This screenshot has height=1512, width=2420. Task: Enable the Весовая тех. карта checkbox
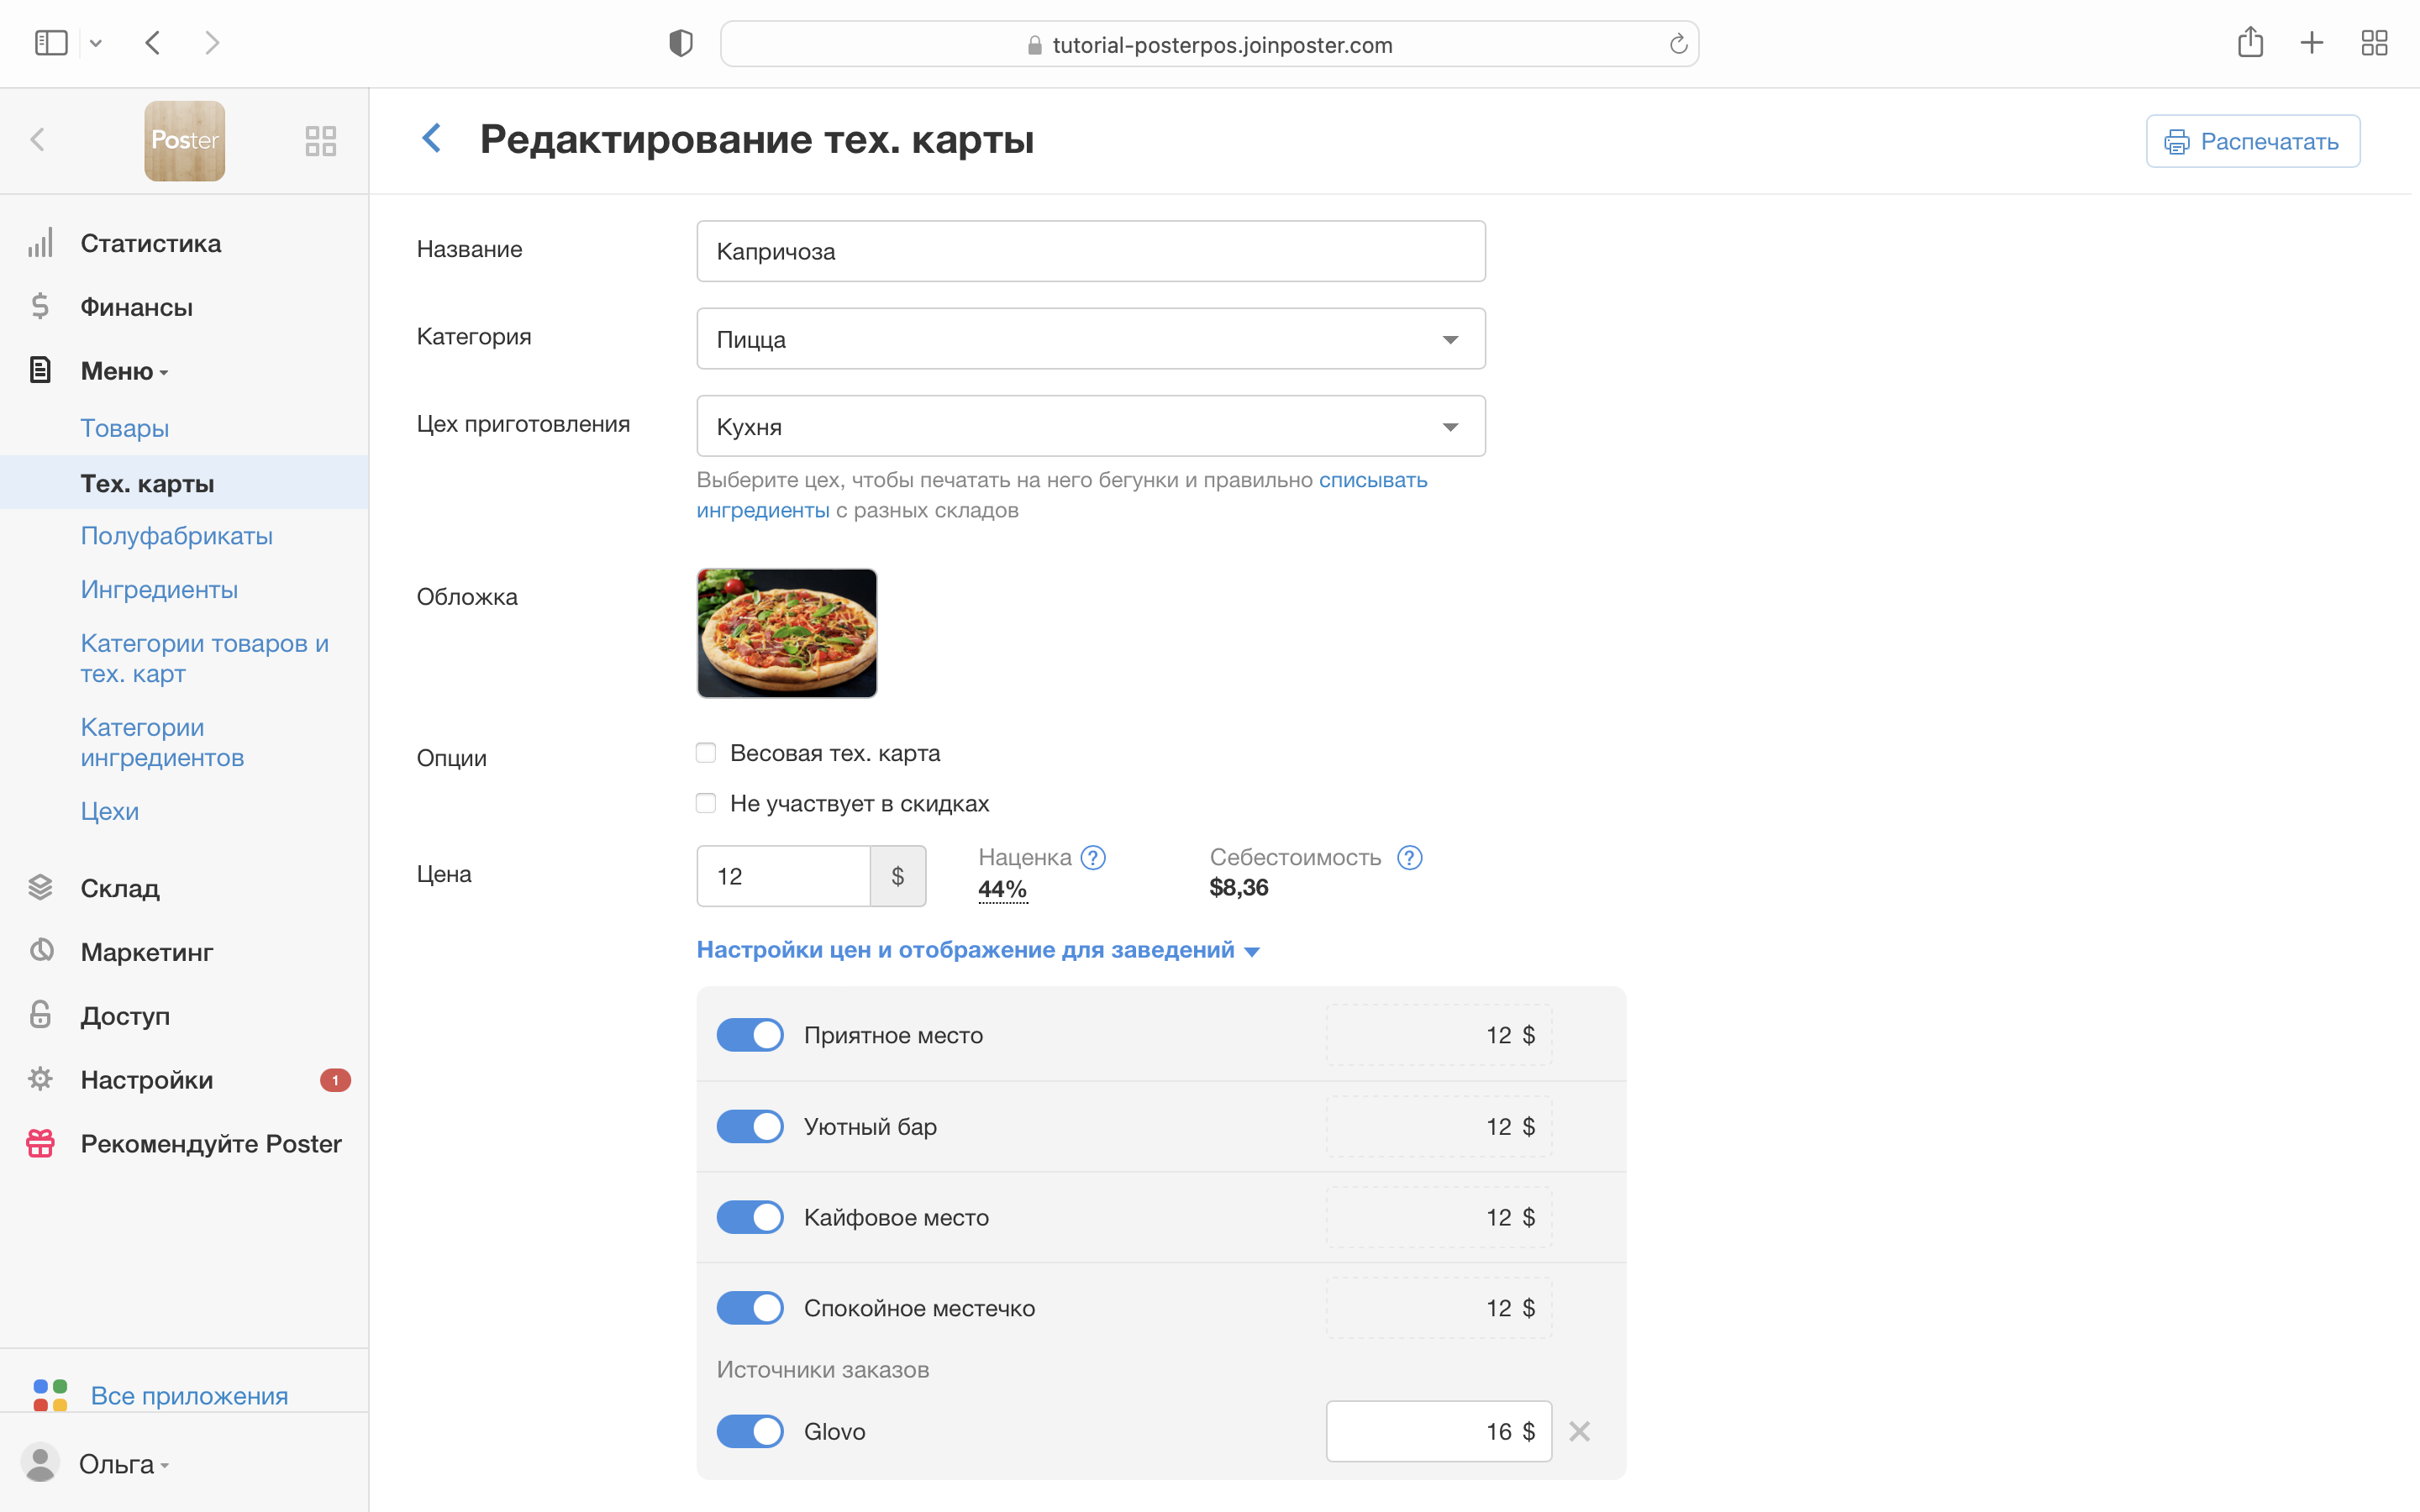pyautogui.click(x=706, y=753)
